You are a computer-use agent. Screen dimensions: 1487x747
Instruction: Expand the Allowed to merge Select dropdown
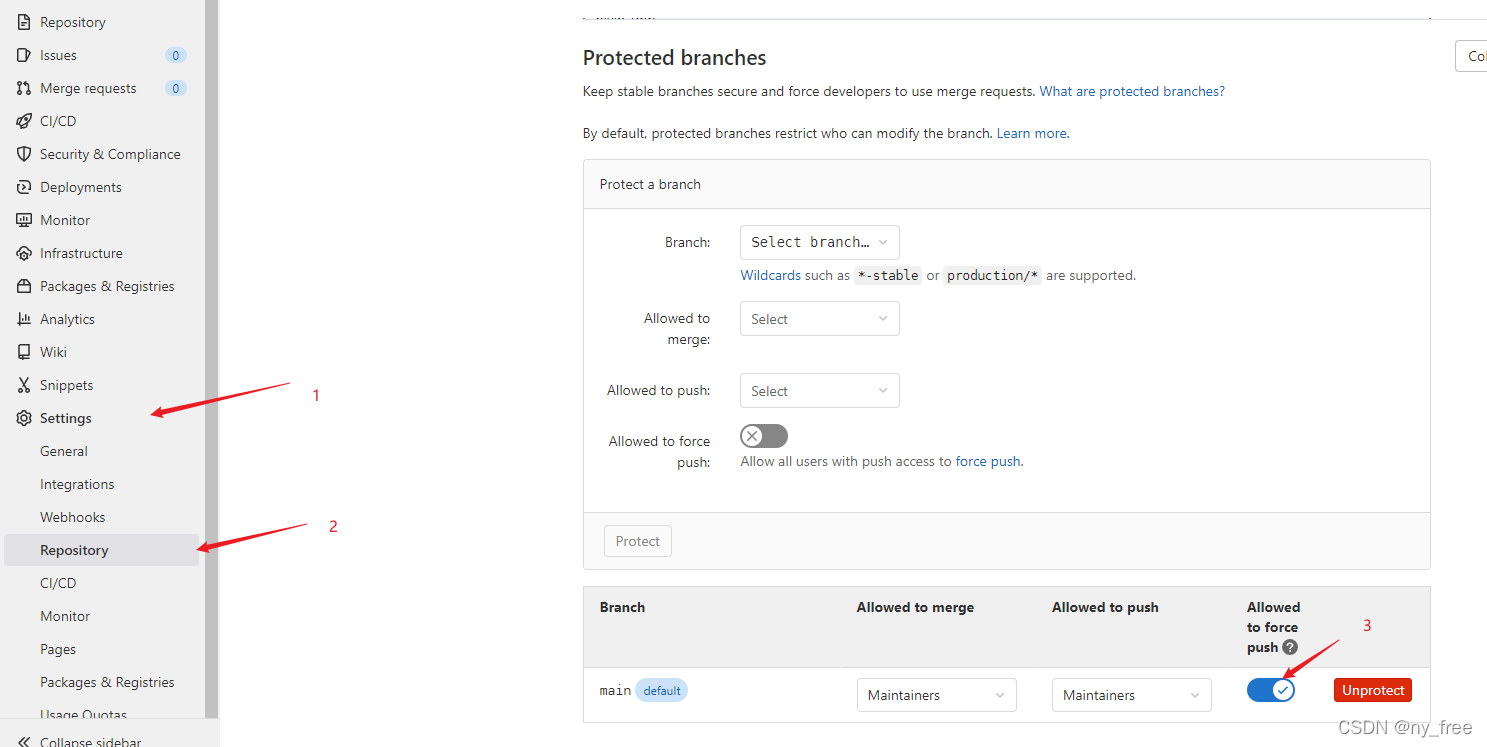[820, 319]
